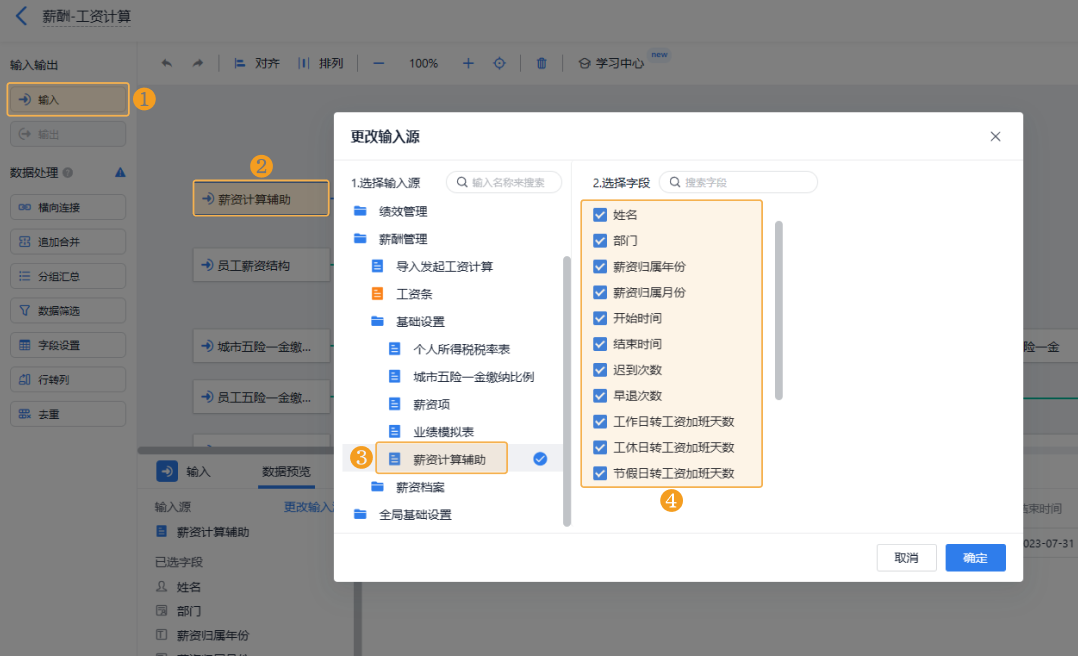1078x656 pixels.
Task: Click the zoom out minus icon
Action: pyautogui.click(x=379, y=63)
